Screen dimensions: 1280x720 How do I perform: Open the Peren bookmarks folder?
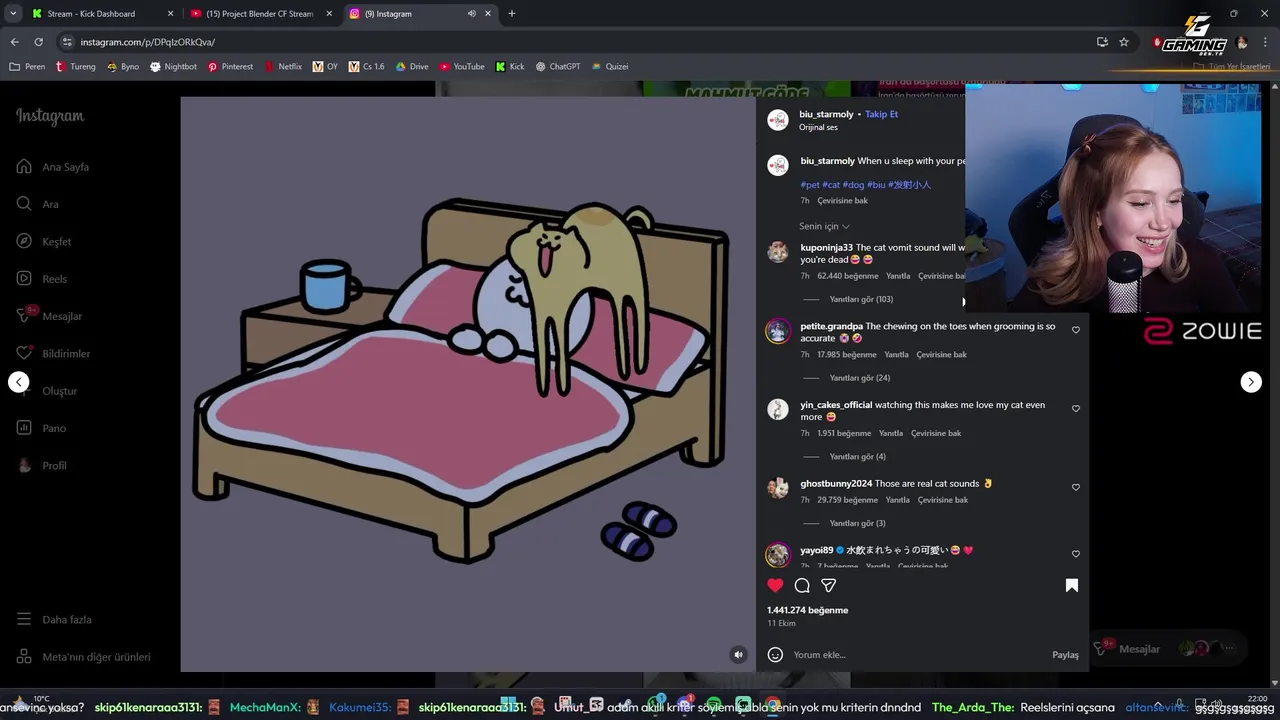coord(27,67)
